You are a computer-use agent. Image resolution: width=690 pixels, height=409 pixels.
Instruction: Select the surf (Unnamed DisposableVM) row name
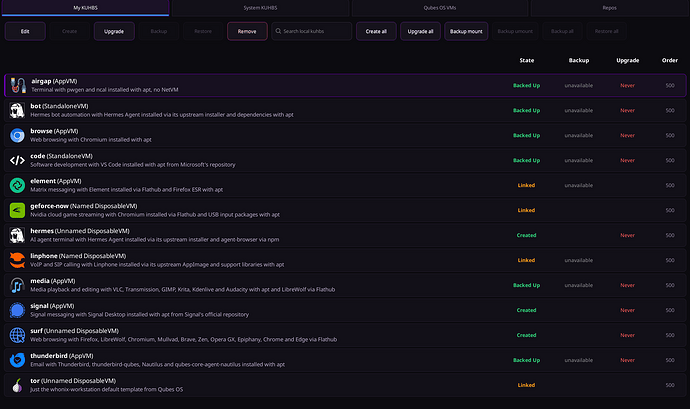[x=74, y=331]
